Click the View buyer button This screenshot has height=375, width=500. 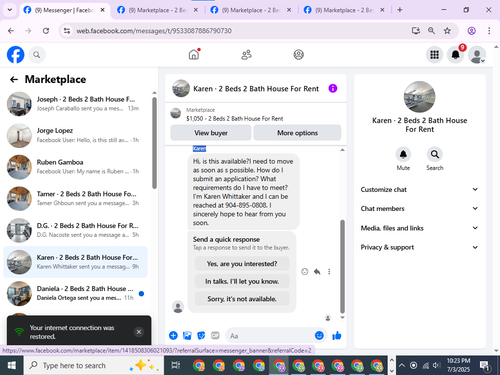click(x=211, y=133)
